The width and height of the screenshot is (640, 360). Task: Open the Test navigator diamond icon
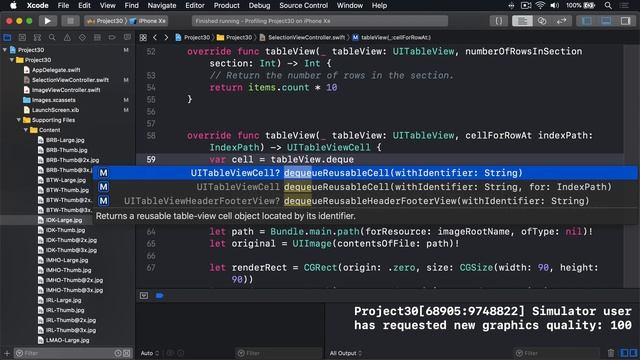tap(82, 38)
